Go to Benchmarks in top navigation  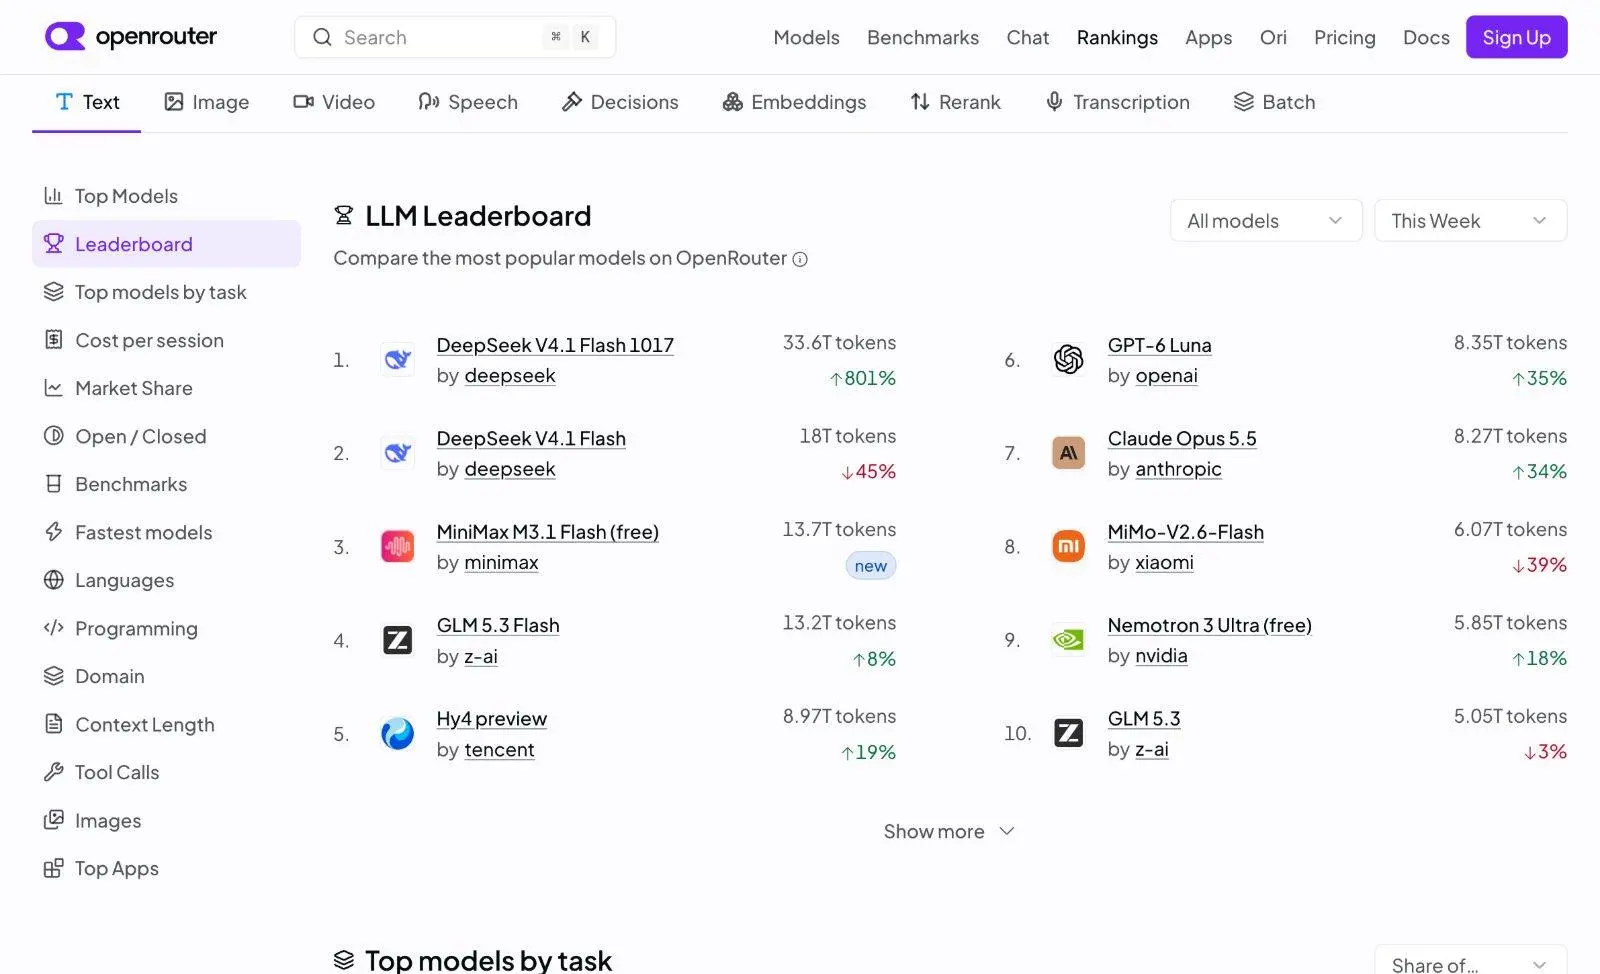point(923,37)
